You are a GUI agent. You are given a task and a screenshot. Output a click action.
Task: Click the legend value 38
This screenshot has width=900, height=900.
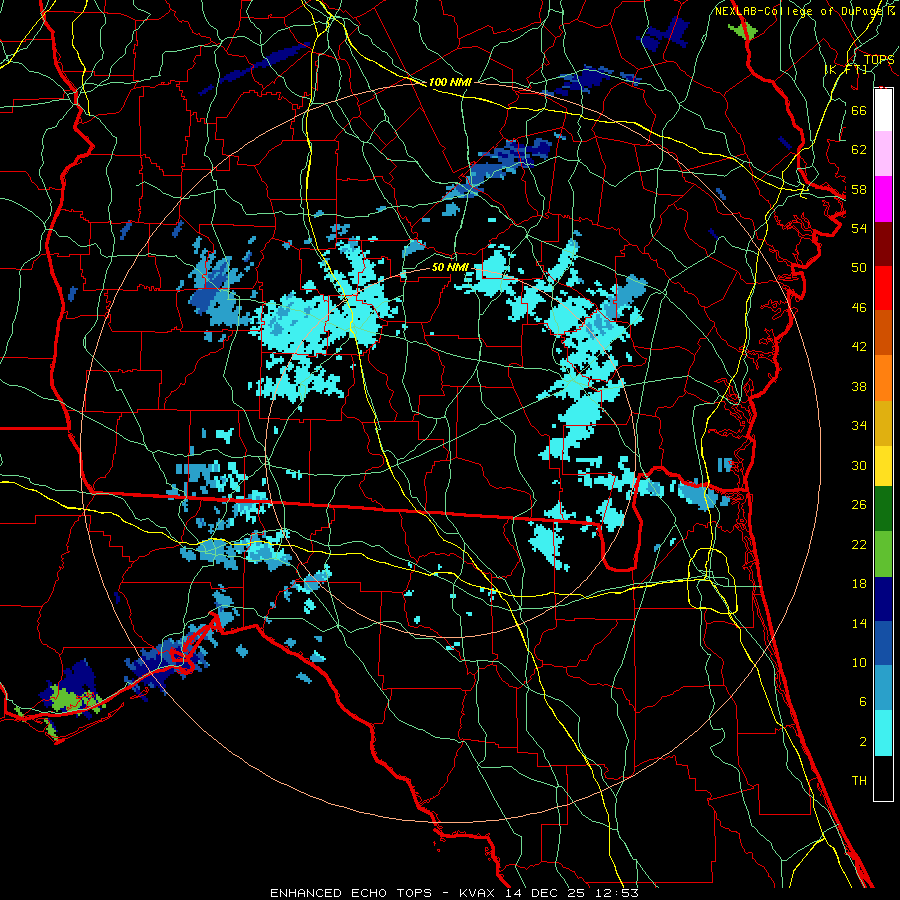pyautogui.click(x=859, y=386)
